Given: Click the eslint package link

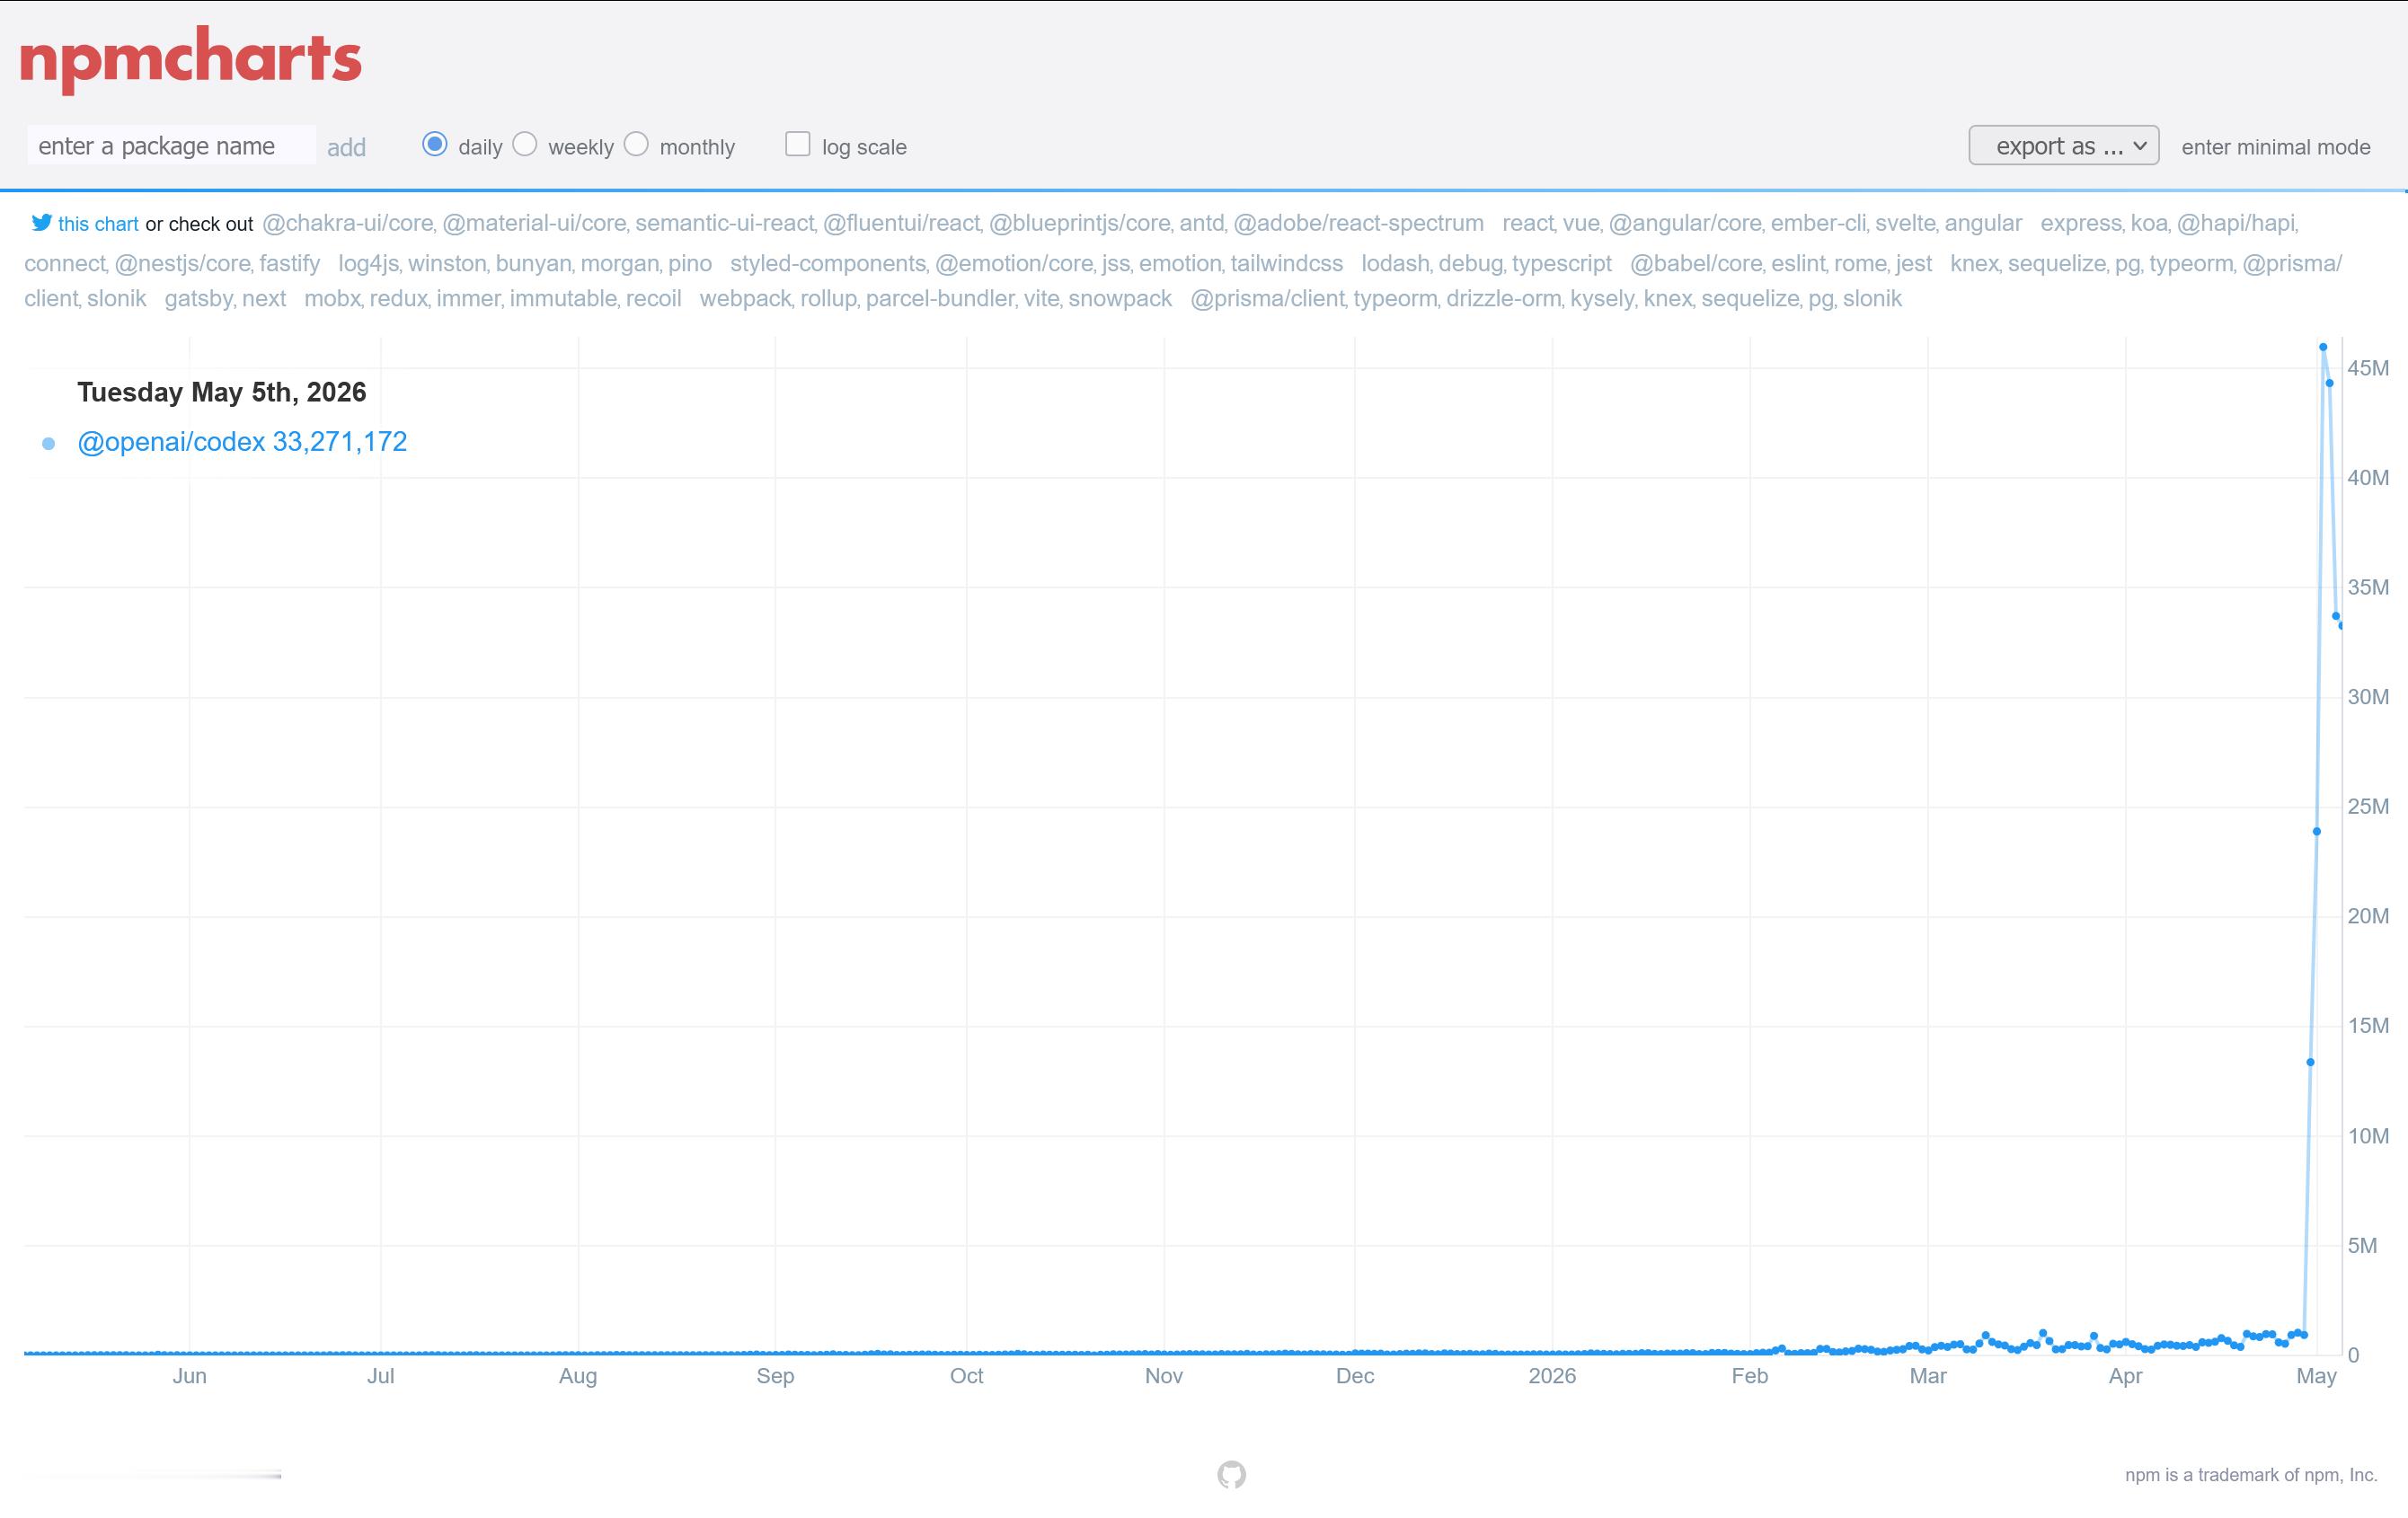Looking at the screenshot, I should [x=1798, y=263].
